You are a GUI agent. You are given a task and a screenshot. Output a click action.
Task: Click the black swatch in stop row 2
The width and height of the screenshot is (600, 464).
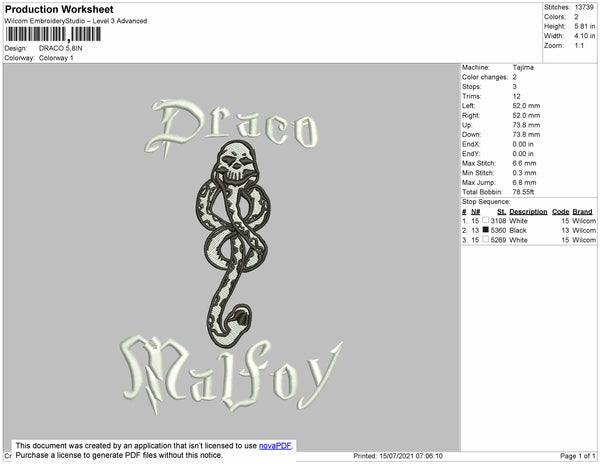[486, 230]
